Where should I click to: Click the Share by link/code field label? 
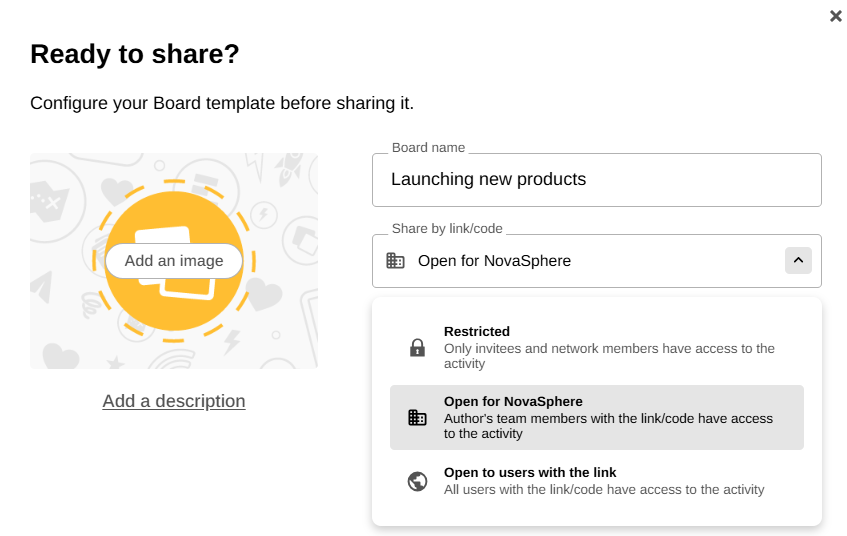click(447, 229)
